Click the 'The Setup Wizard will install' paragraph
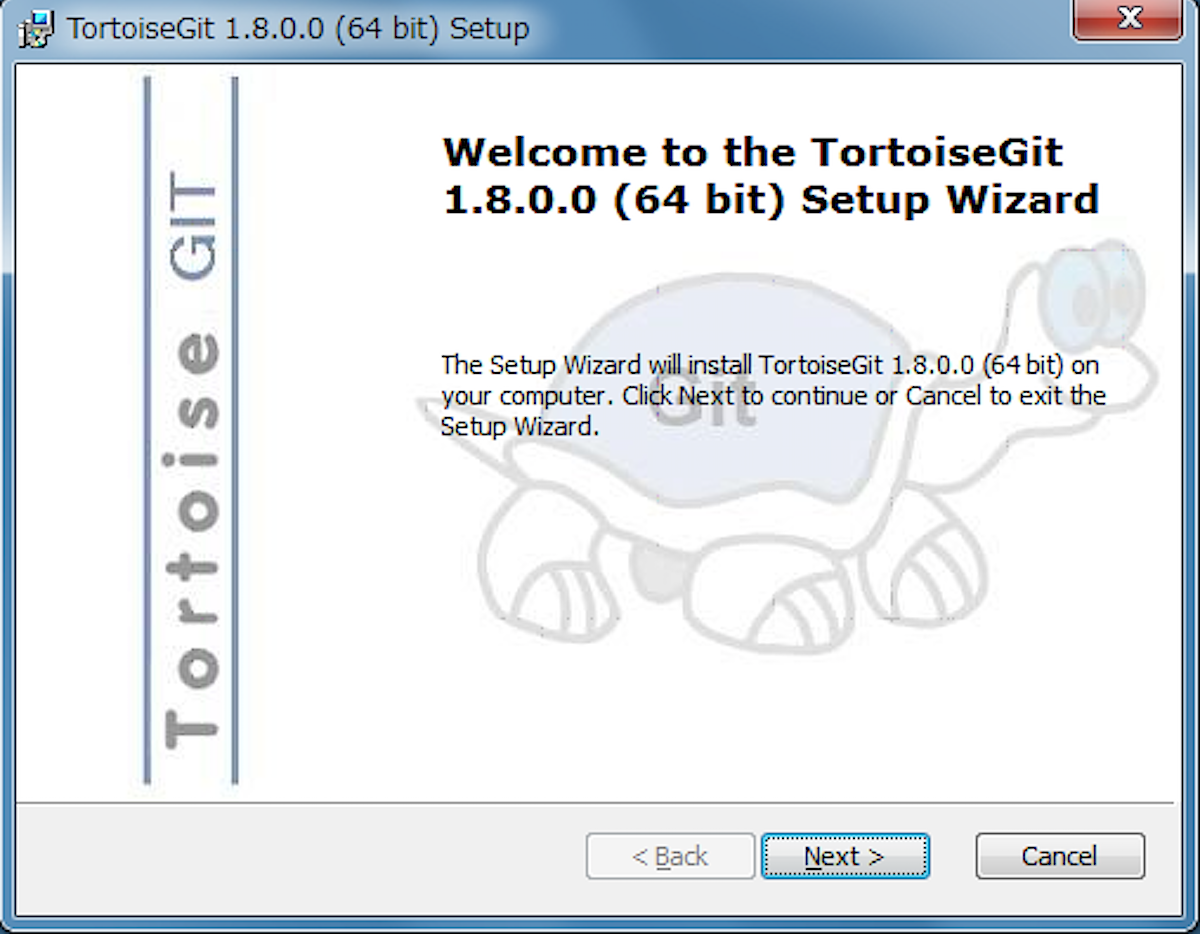 point(773,395)
